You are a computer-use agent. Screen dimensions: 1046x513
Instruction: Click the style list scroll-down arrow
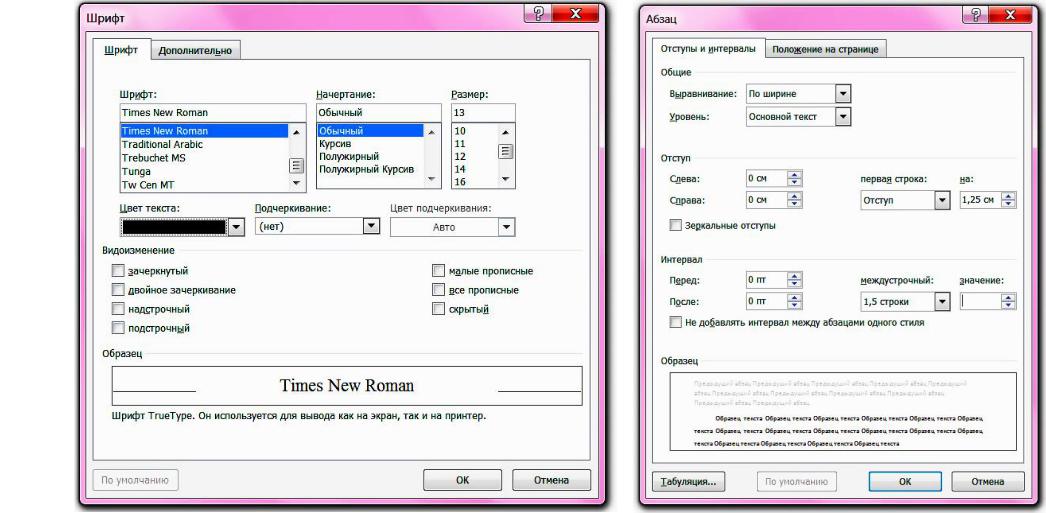[431, 179]
